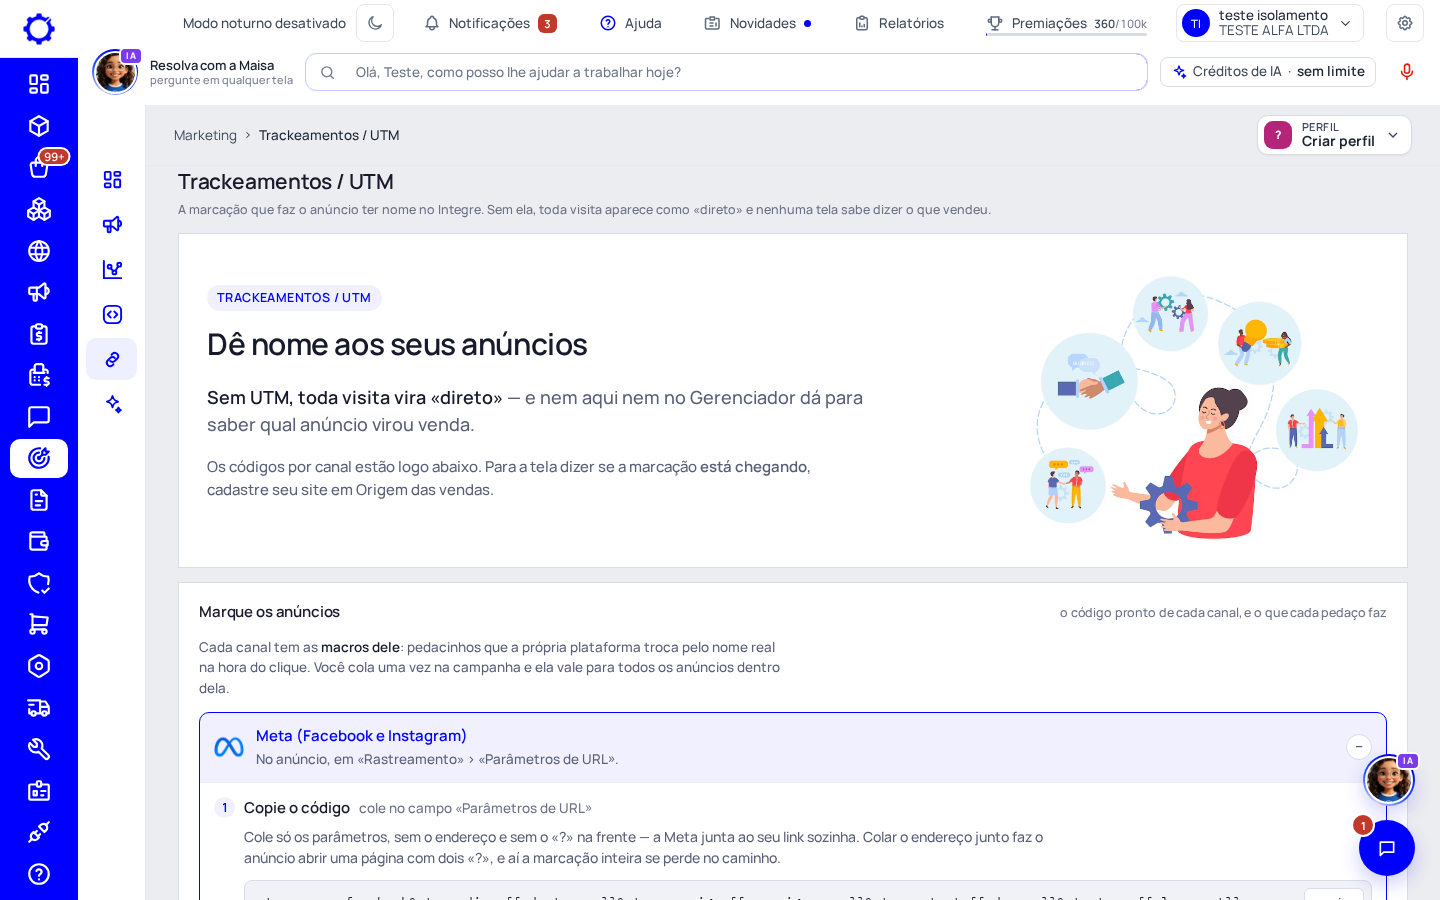The height and width of the screenshot is (900, 1440).
Task: Expand the Perfil Criar perfil dropdown
Action: pyautogui.click(x=1334, y=135)
